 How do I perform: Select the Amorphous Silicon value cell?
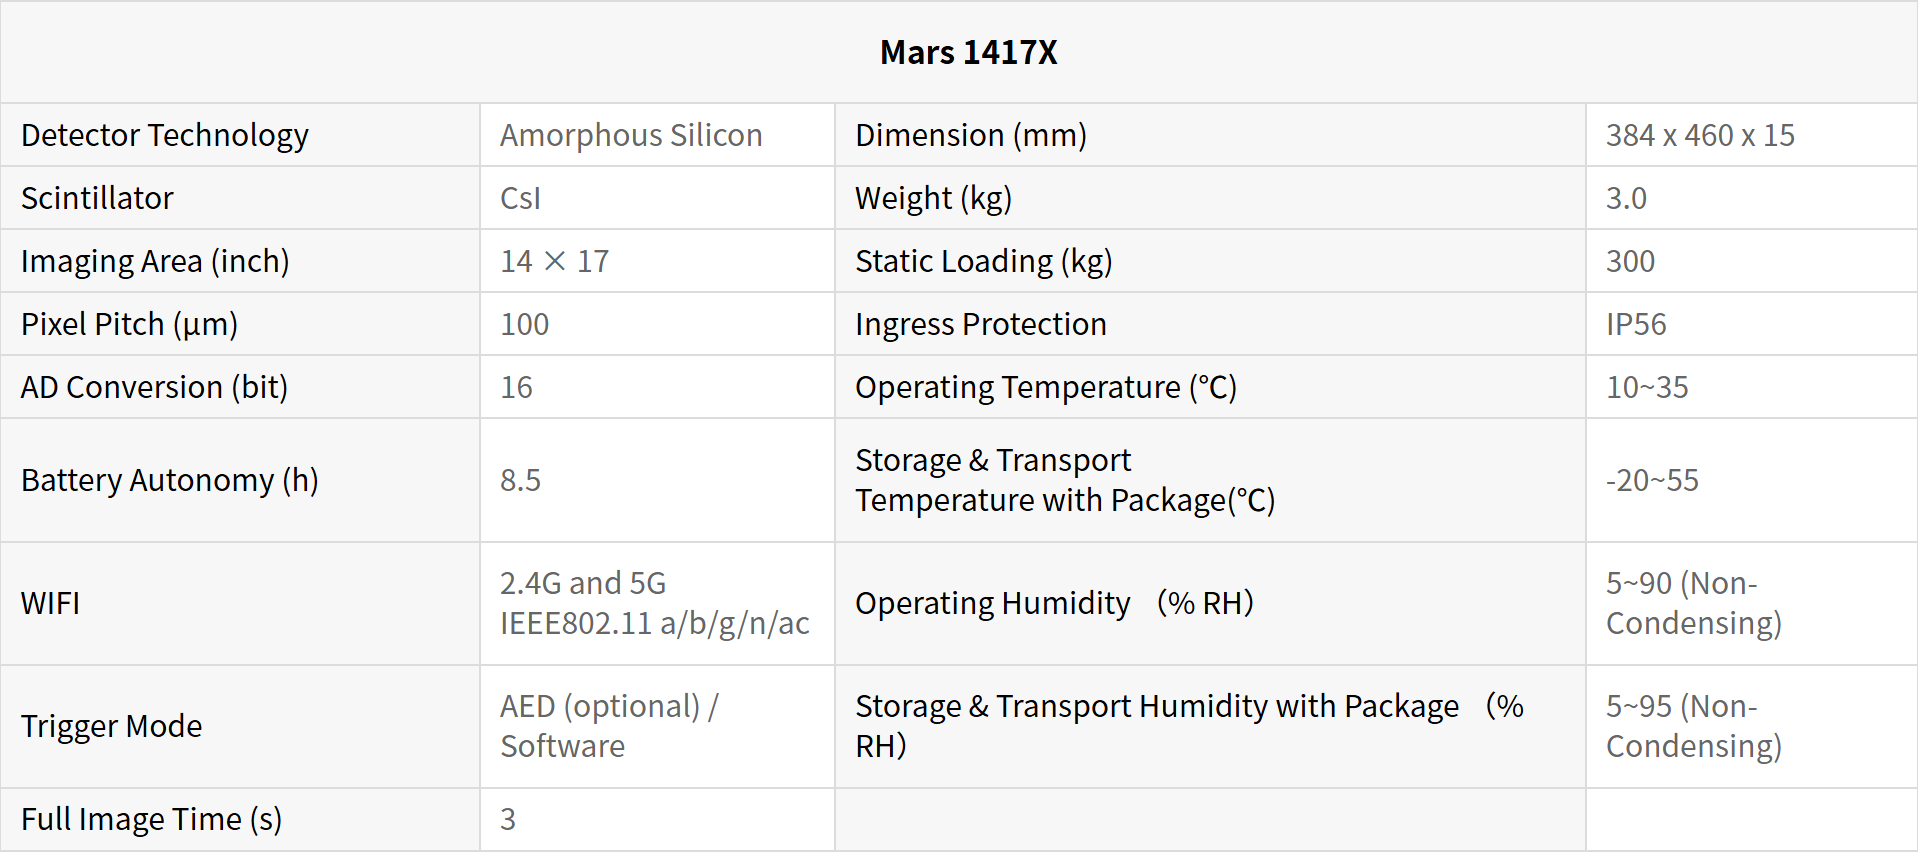631,135
